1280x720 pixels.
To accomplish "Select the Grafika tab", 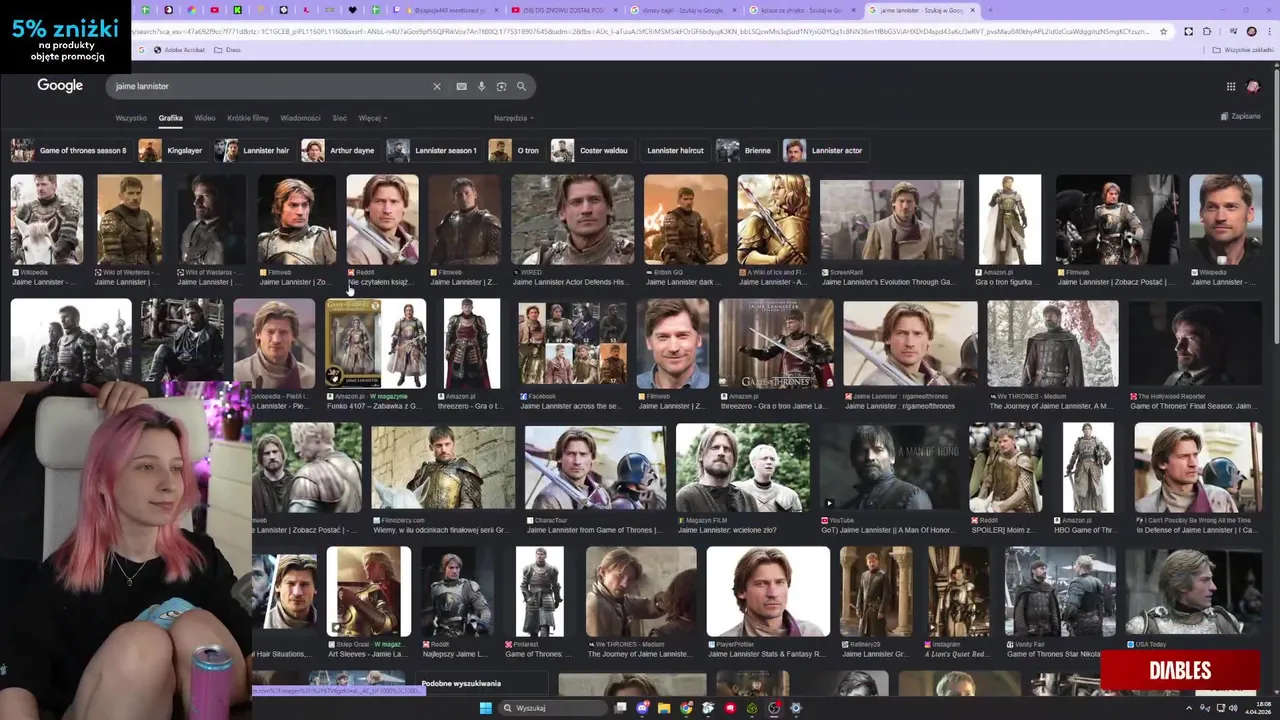I will (x=170, y=118).
